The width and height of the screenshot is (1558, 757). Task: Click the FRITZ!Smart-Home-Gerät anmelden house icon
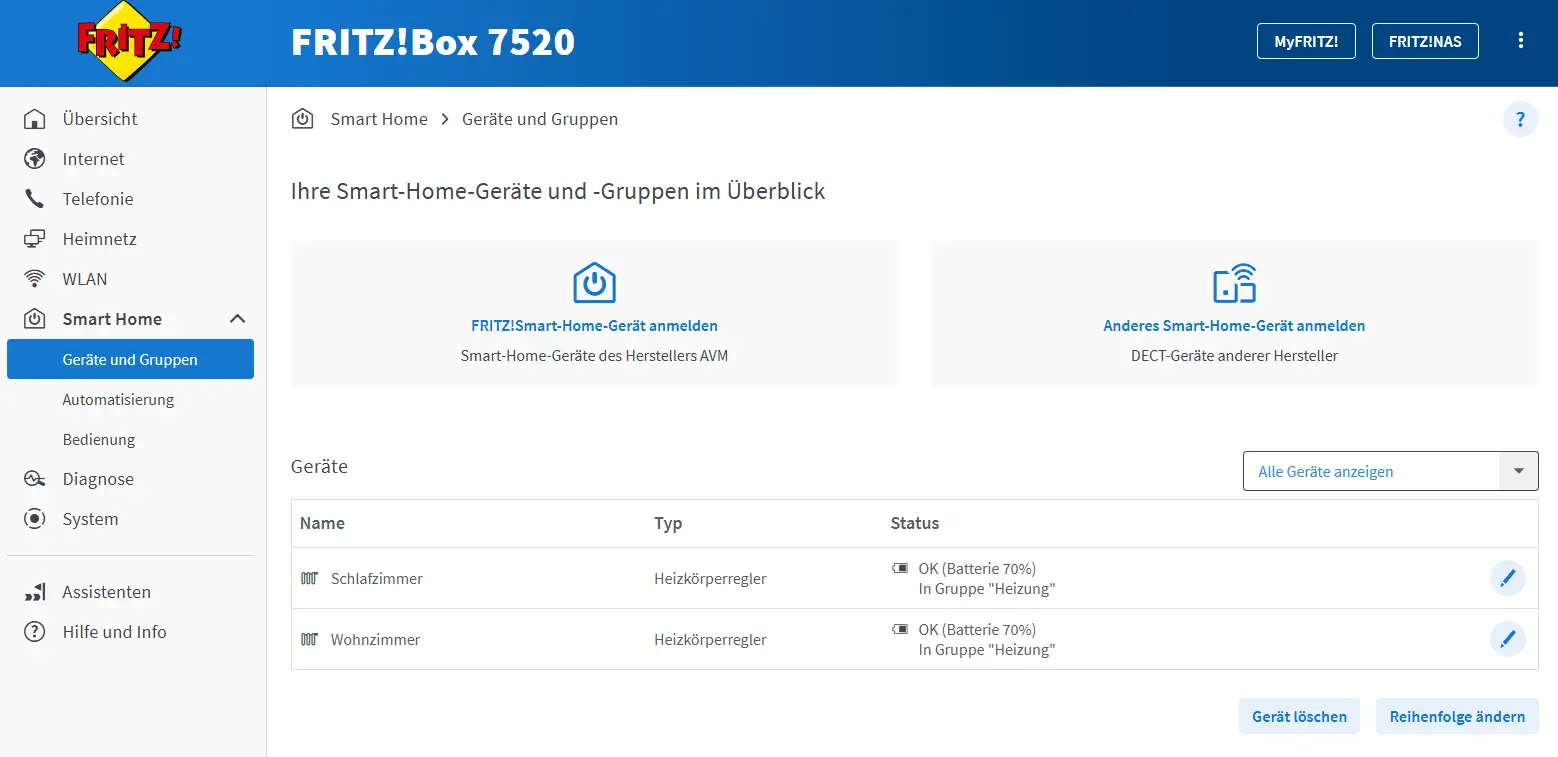coord(594,283)
